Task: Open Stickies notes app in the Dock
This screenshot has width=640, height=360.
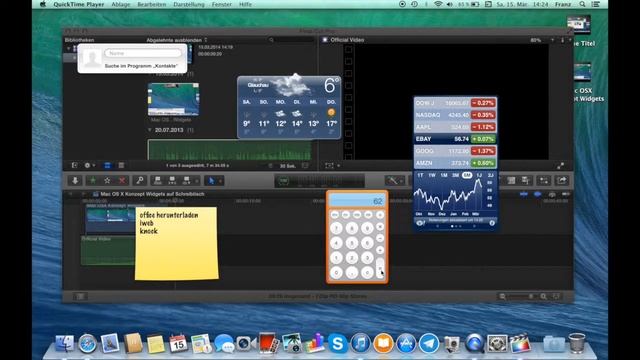Action: [156, 344]
